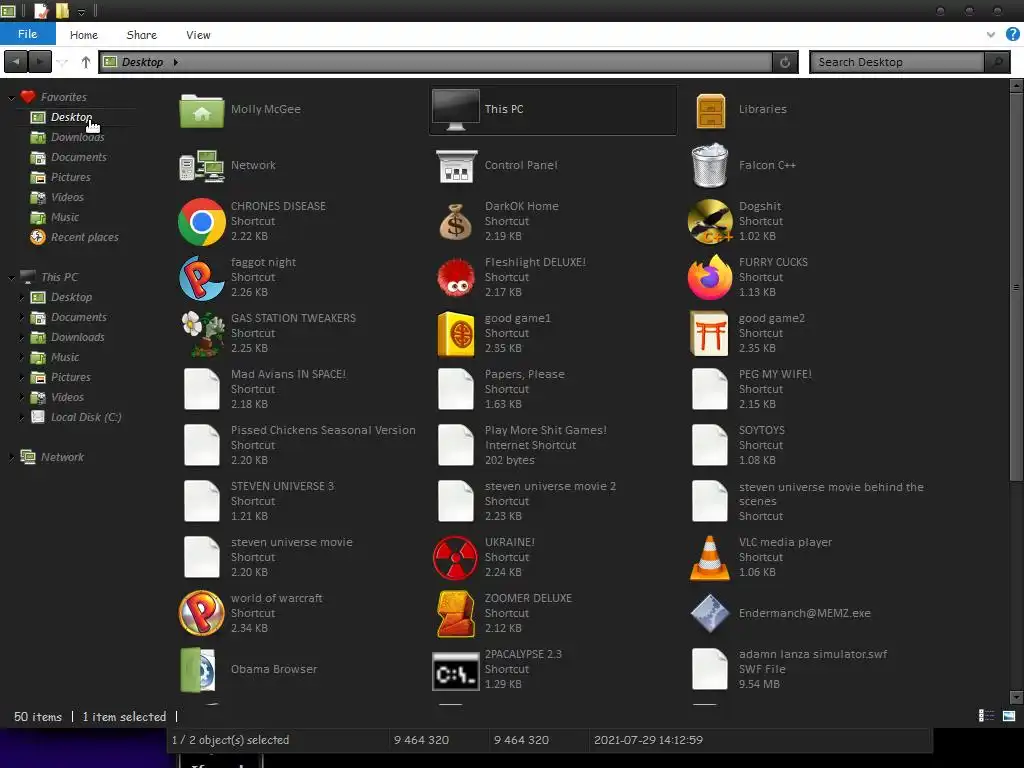Select the Endermanch@MEMZ.exe icon
Viewport: 1024px width, 768px height.
click(710, 613)
